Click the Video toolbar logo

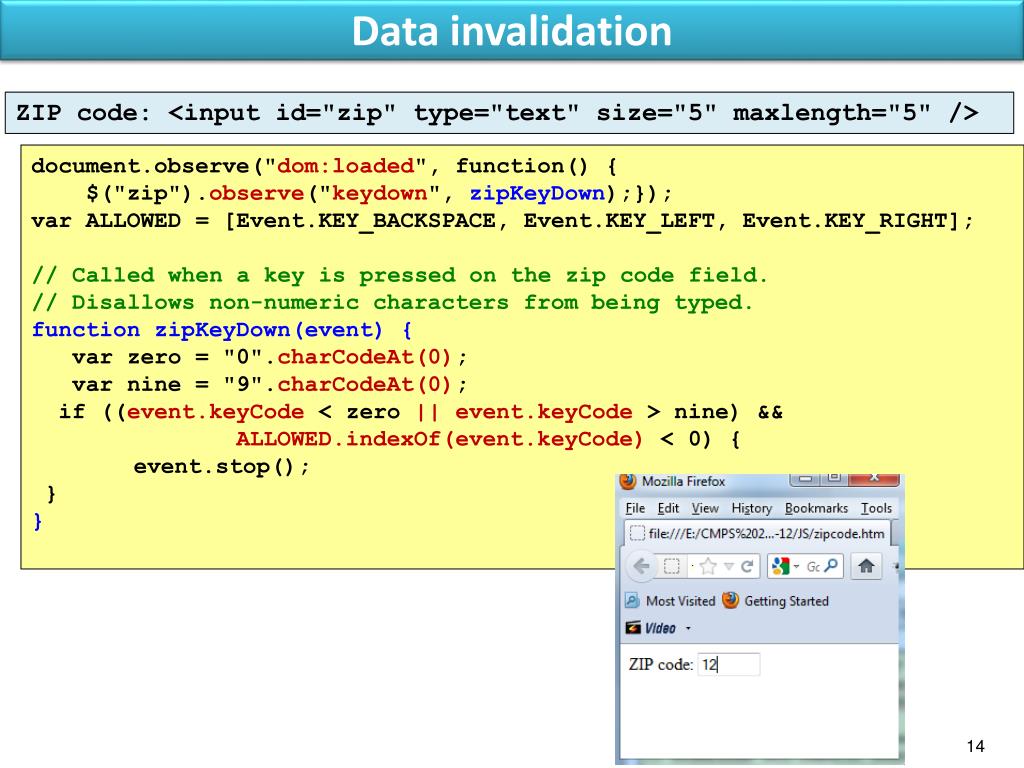[x=651, y=628]
